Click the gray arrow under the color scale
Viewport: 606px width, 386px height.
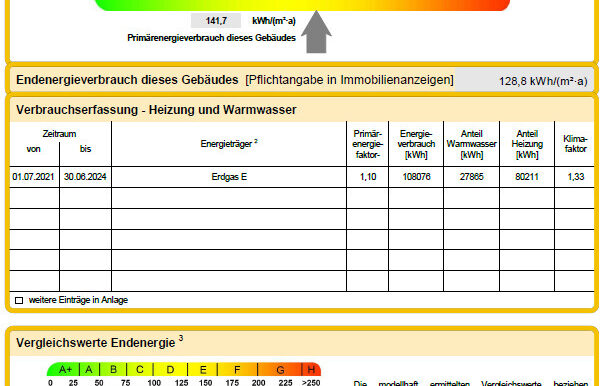tap(316, 32)
